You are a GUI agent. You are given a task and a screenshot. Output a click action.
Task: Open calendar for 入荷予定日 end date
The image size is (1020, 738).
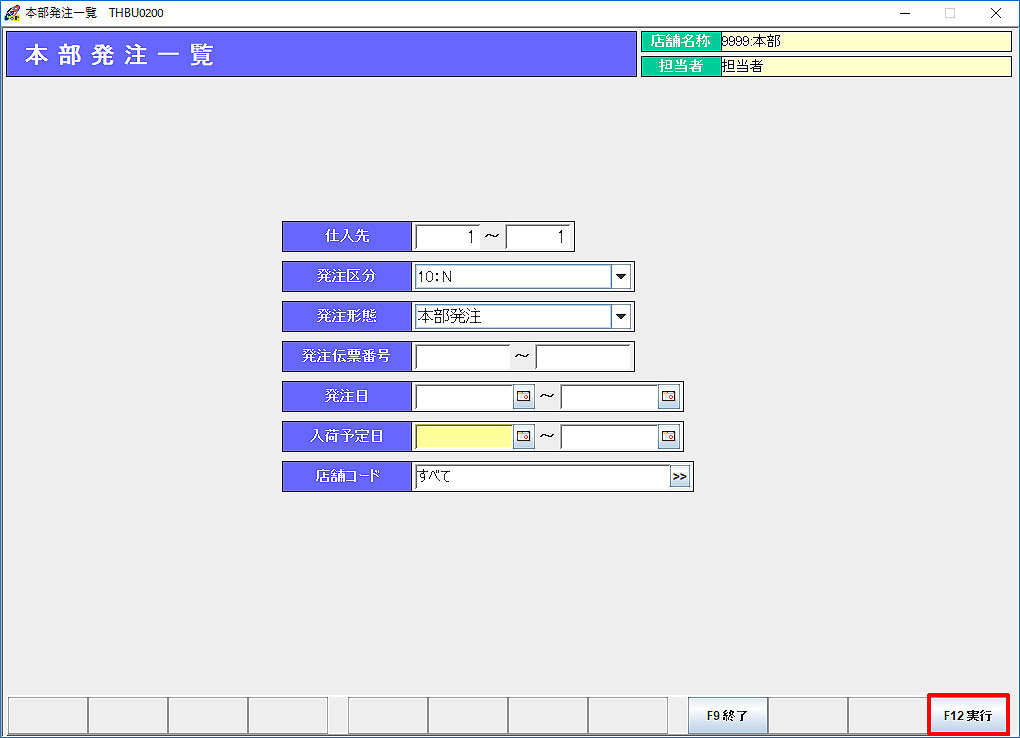(669, 436)
